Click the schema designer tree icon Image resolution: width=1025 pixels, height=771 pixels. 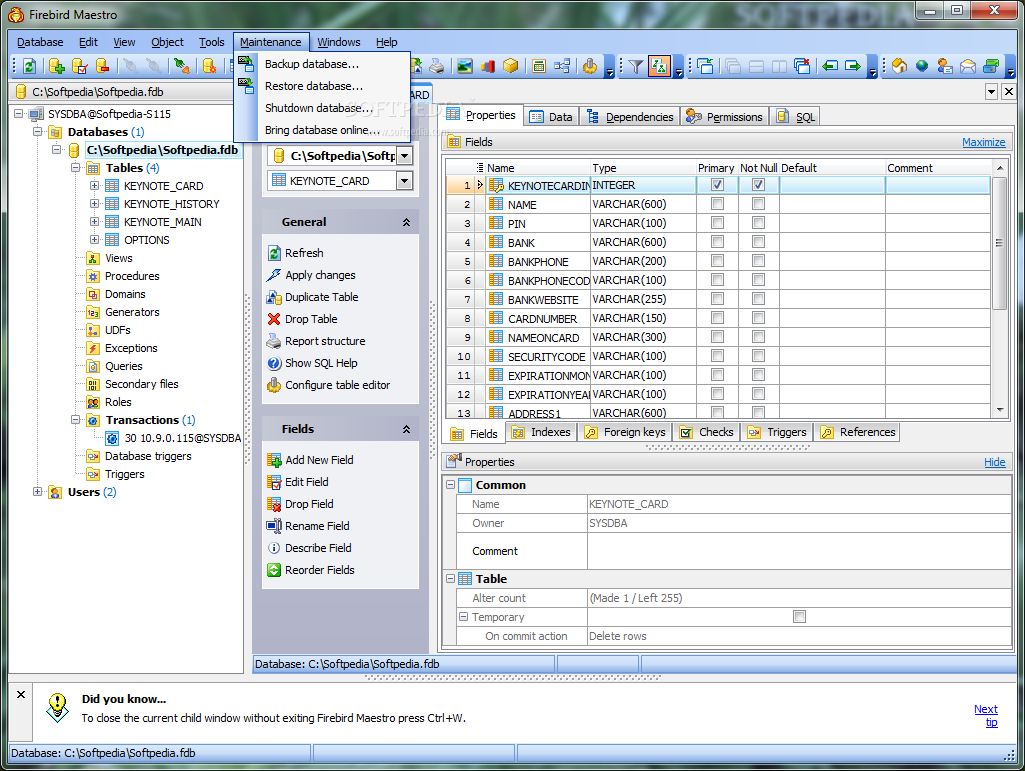[x=562, y=66]
